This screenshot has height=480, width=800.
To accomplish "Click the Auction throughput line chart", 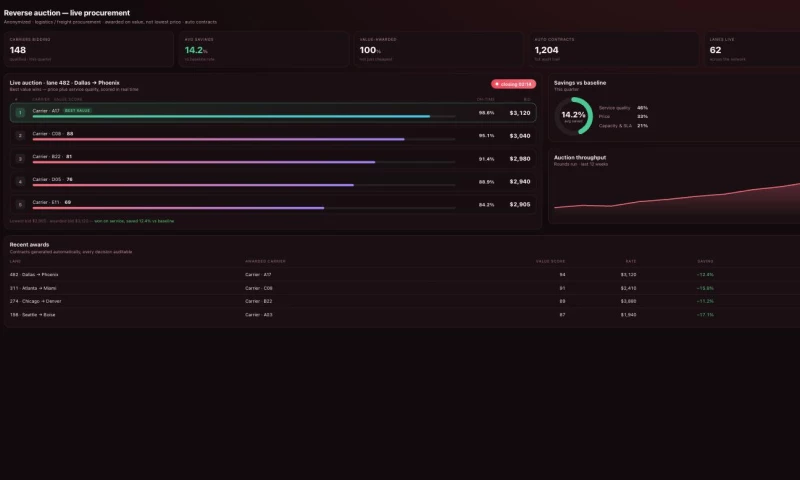I will [x=677, y=196].
